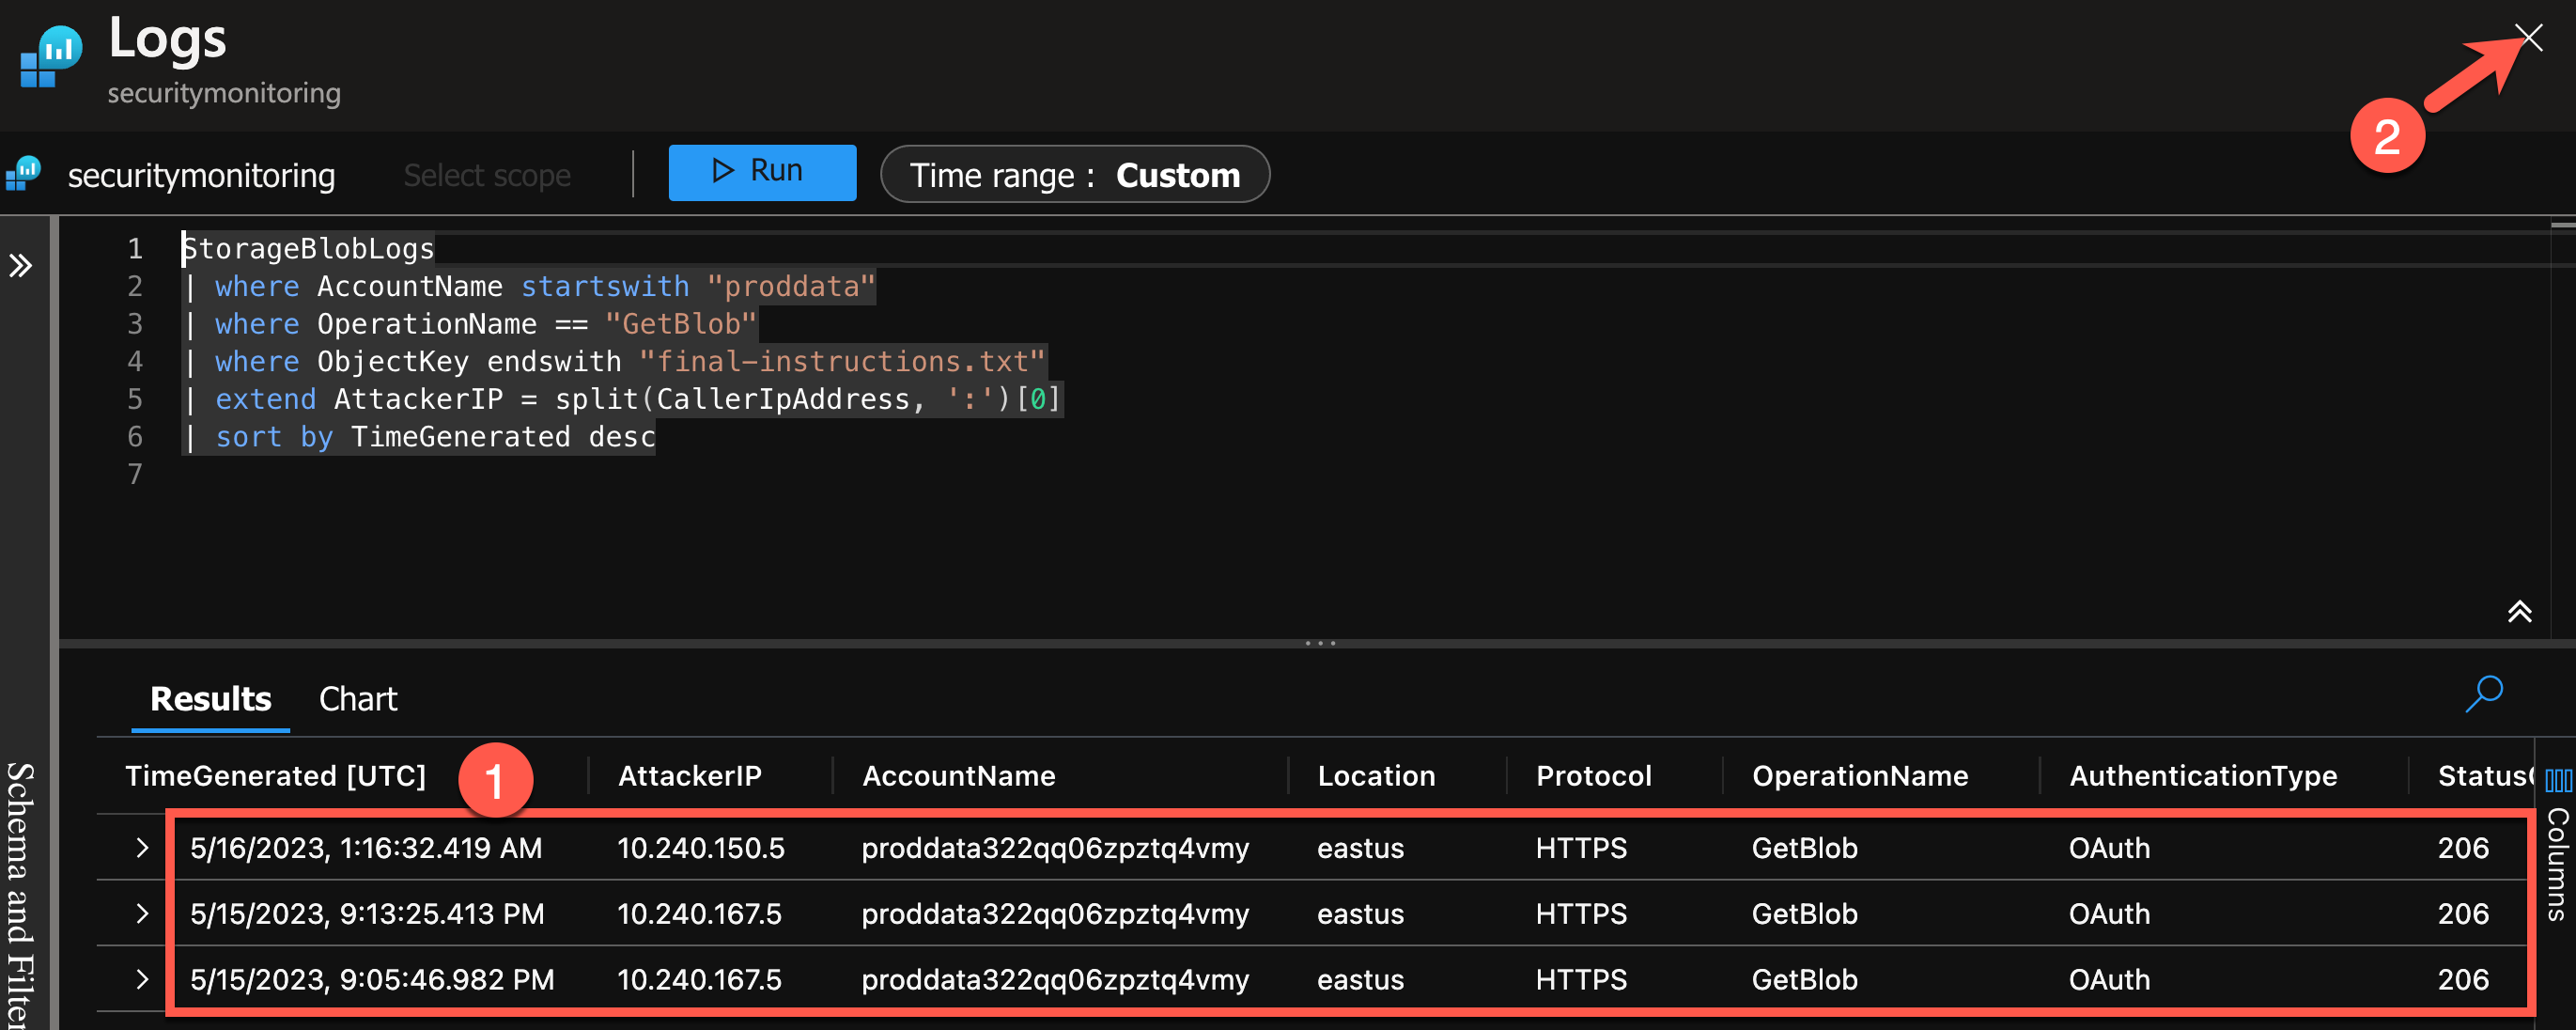Click the Select scope link

pyautogui.click(x=487, y=175)
